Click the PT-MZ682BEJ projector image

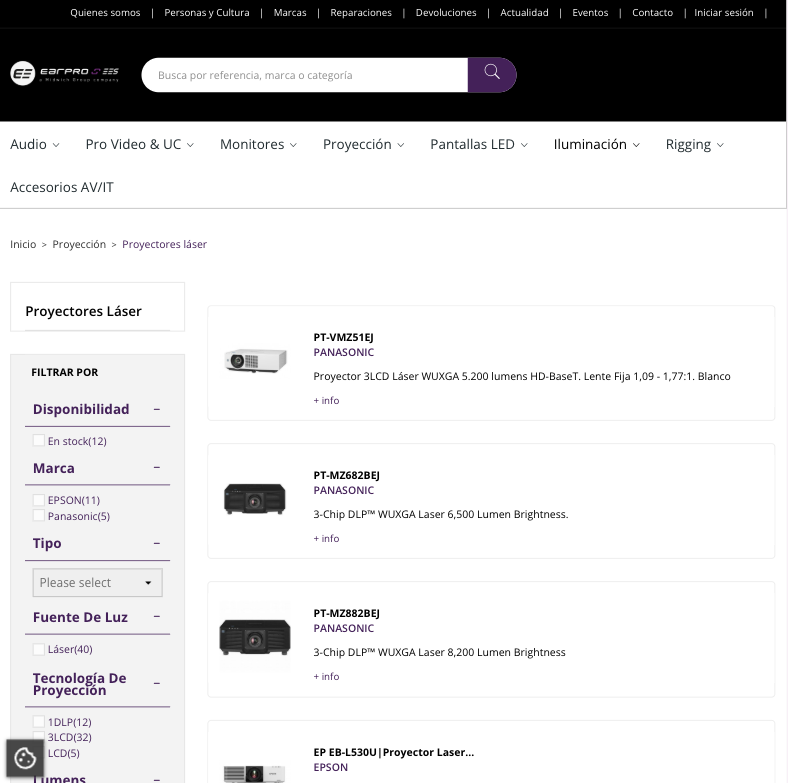255,499
